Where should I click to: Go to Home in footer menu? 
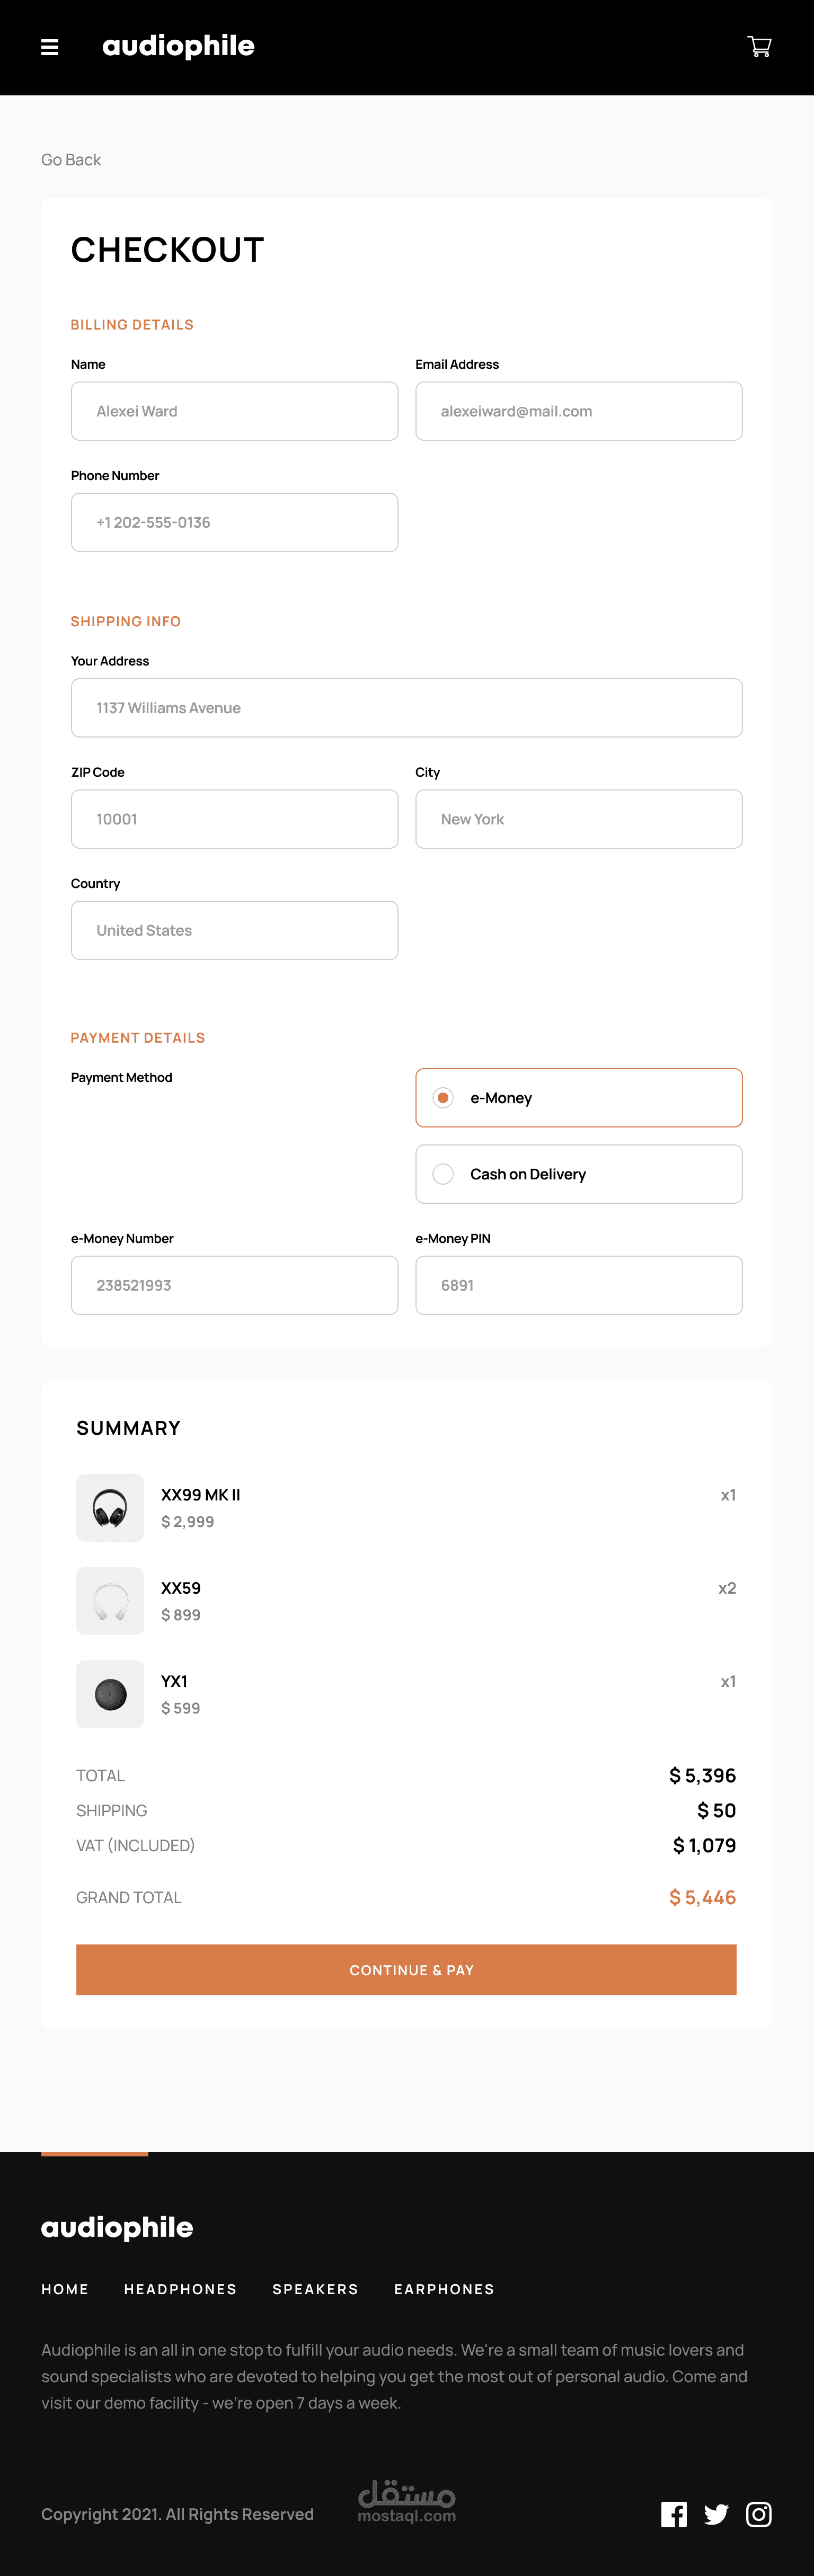click(65, 2289)
